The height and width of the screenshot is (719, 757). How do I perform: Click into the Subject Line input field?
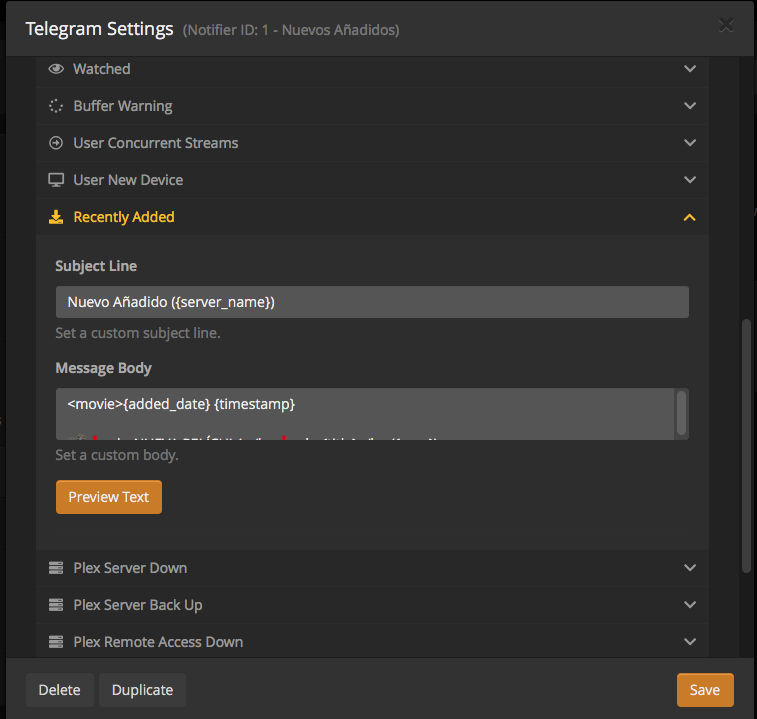coord(372,302)
